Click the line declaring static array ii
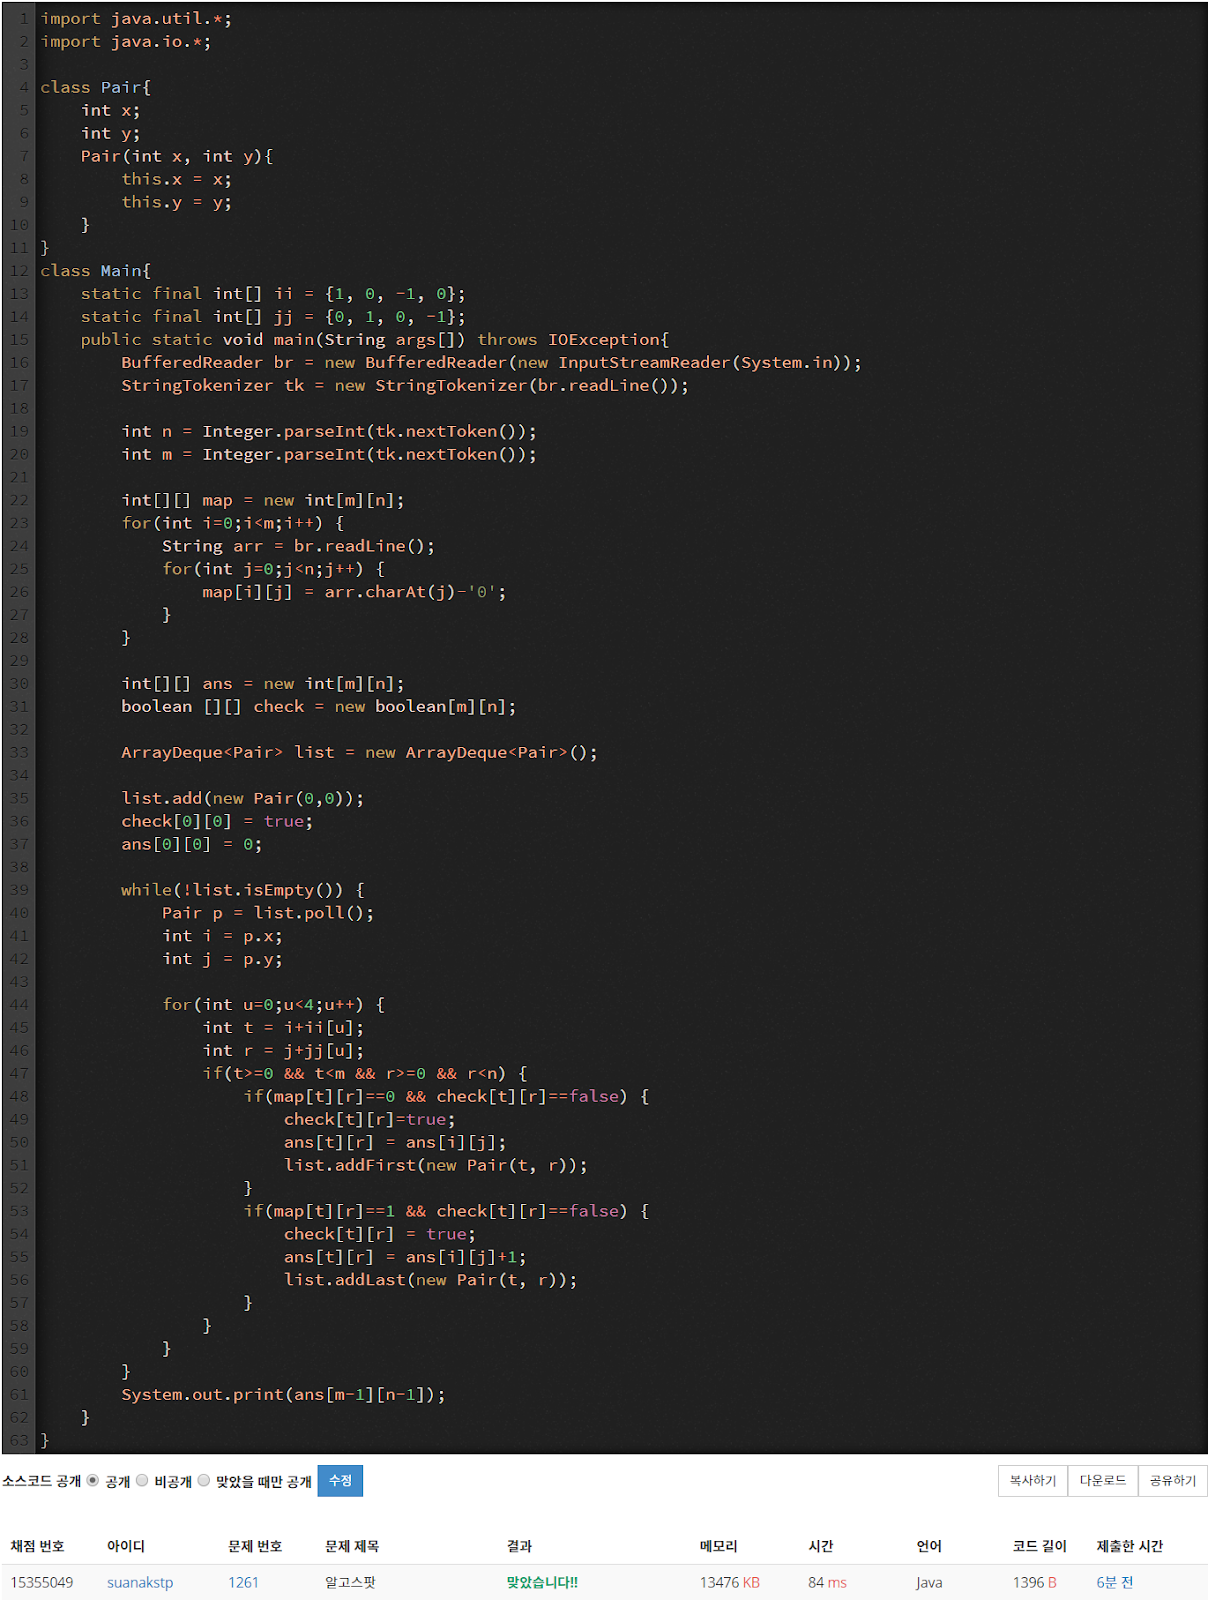The height and width of the screenshot is (1600, 1208). [x=273, y=294]
